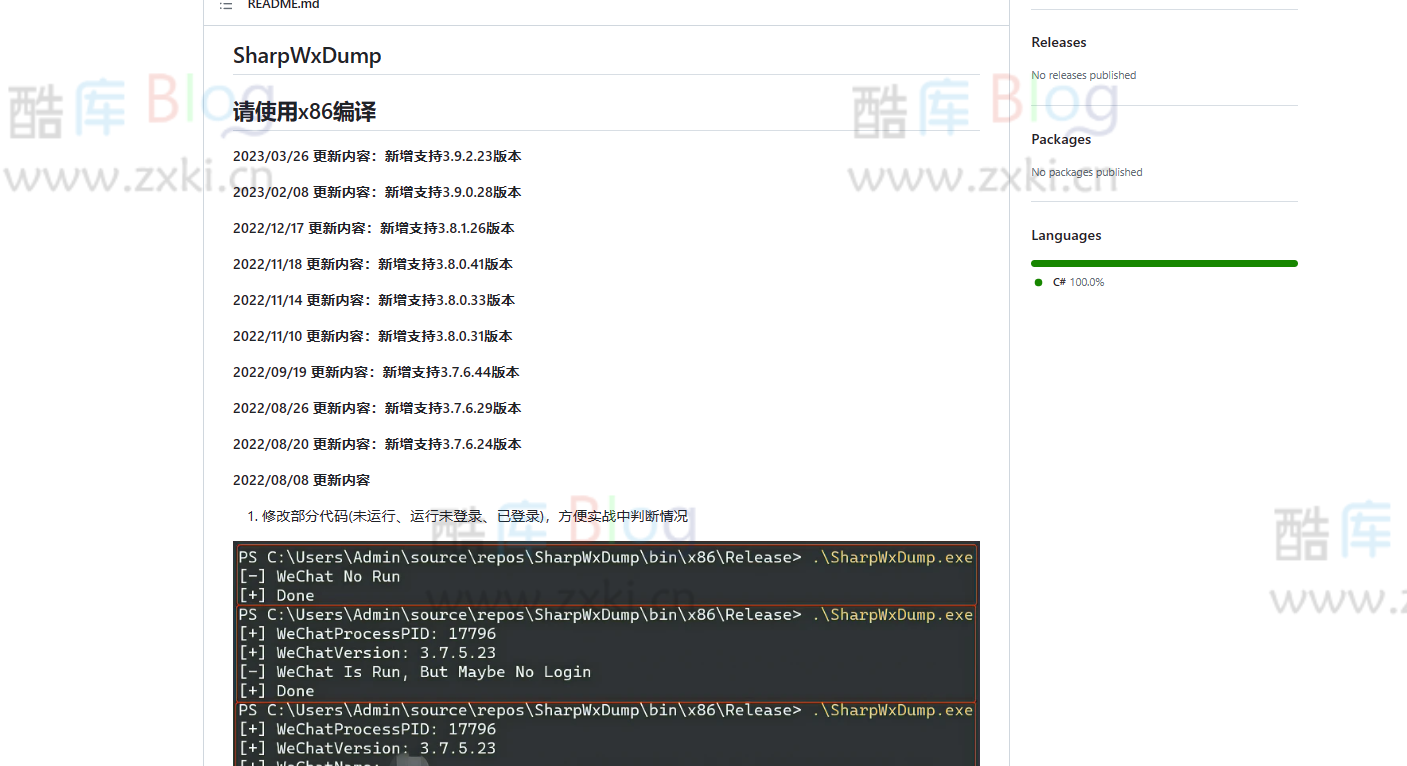Click the Packages section heading
Image resolution: width=1407 pixels, height=766 pixels.
pos(1061,139)
